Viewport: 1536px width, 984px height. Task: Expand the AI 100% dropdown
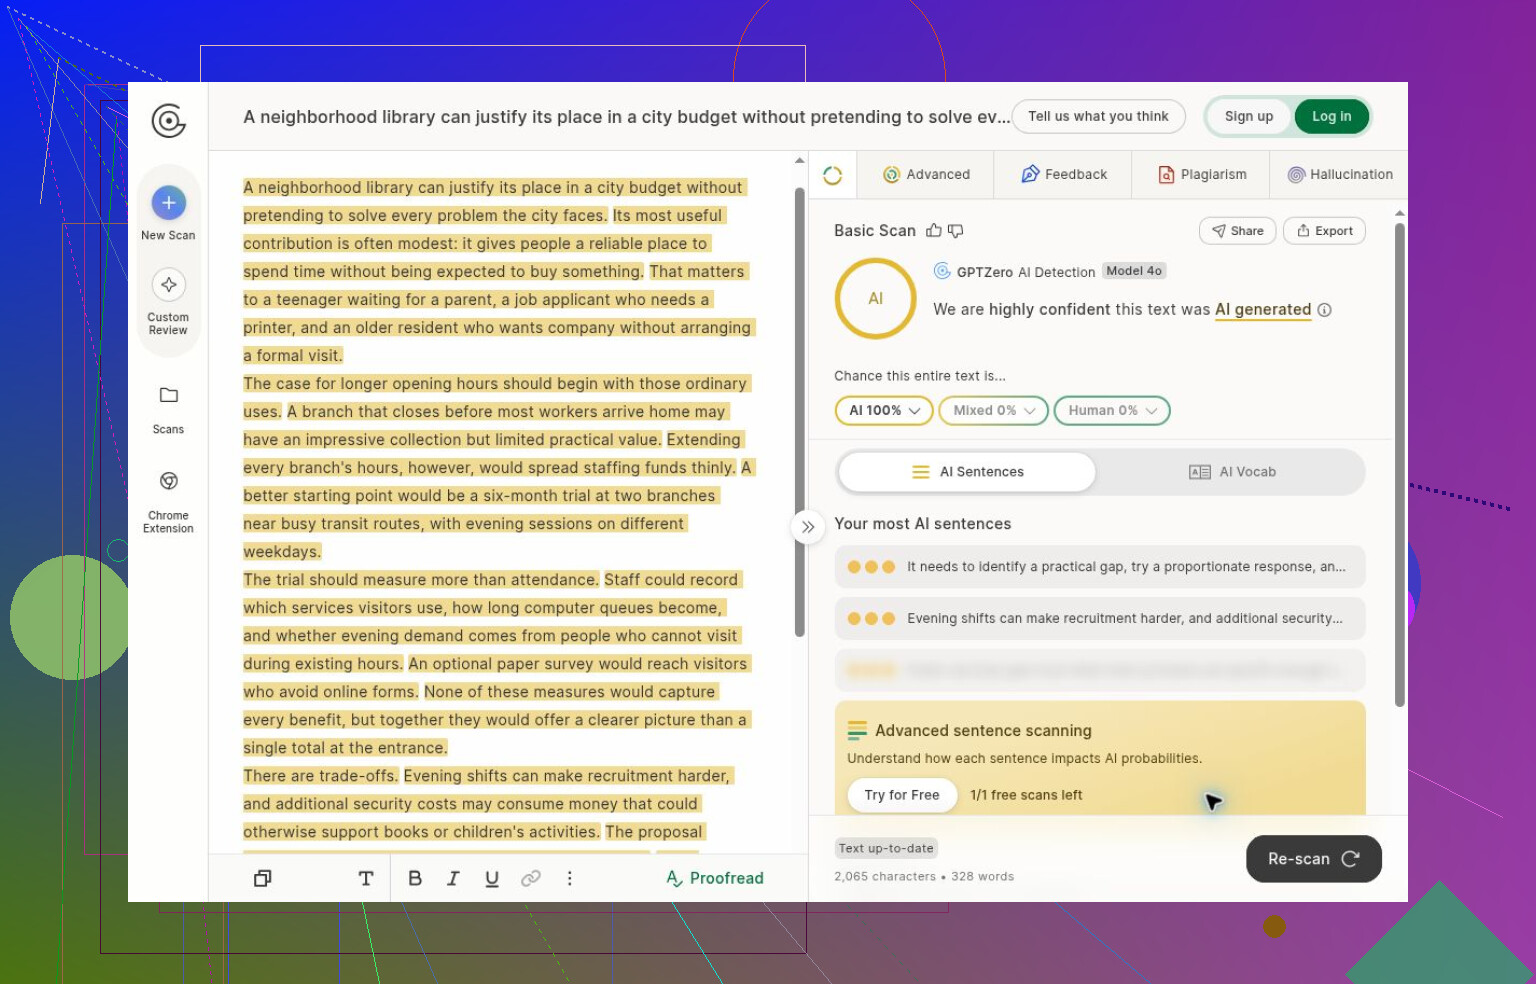coord(884,411)
